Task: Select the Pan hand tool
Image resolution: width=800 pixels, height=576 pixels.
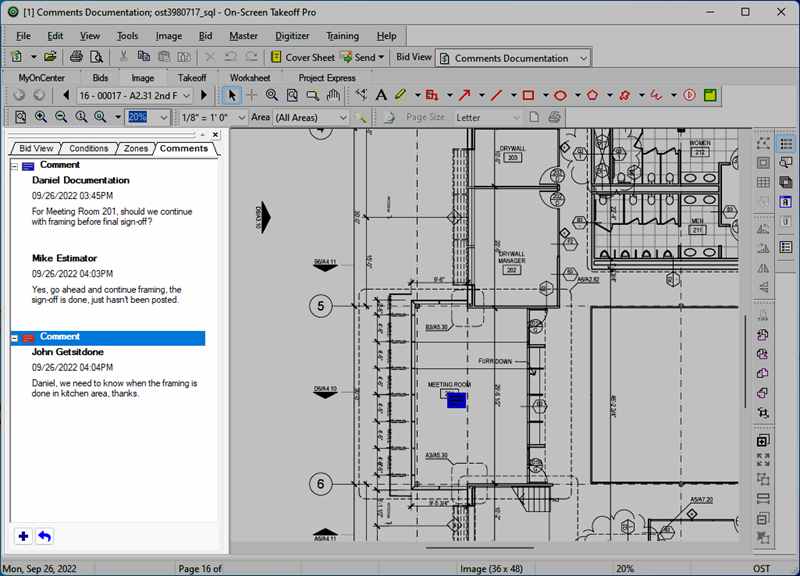Action: [333, 95]
